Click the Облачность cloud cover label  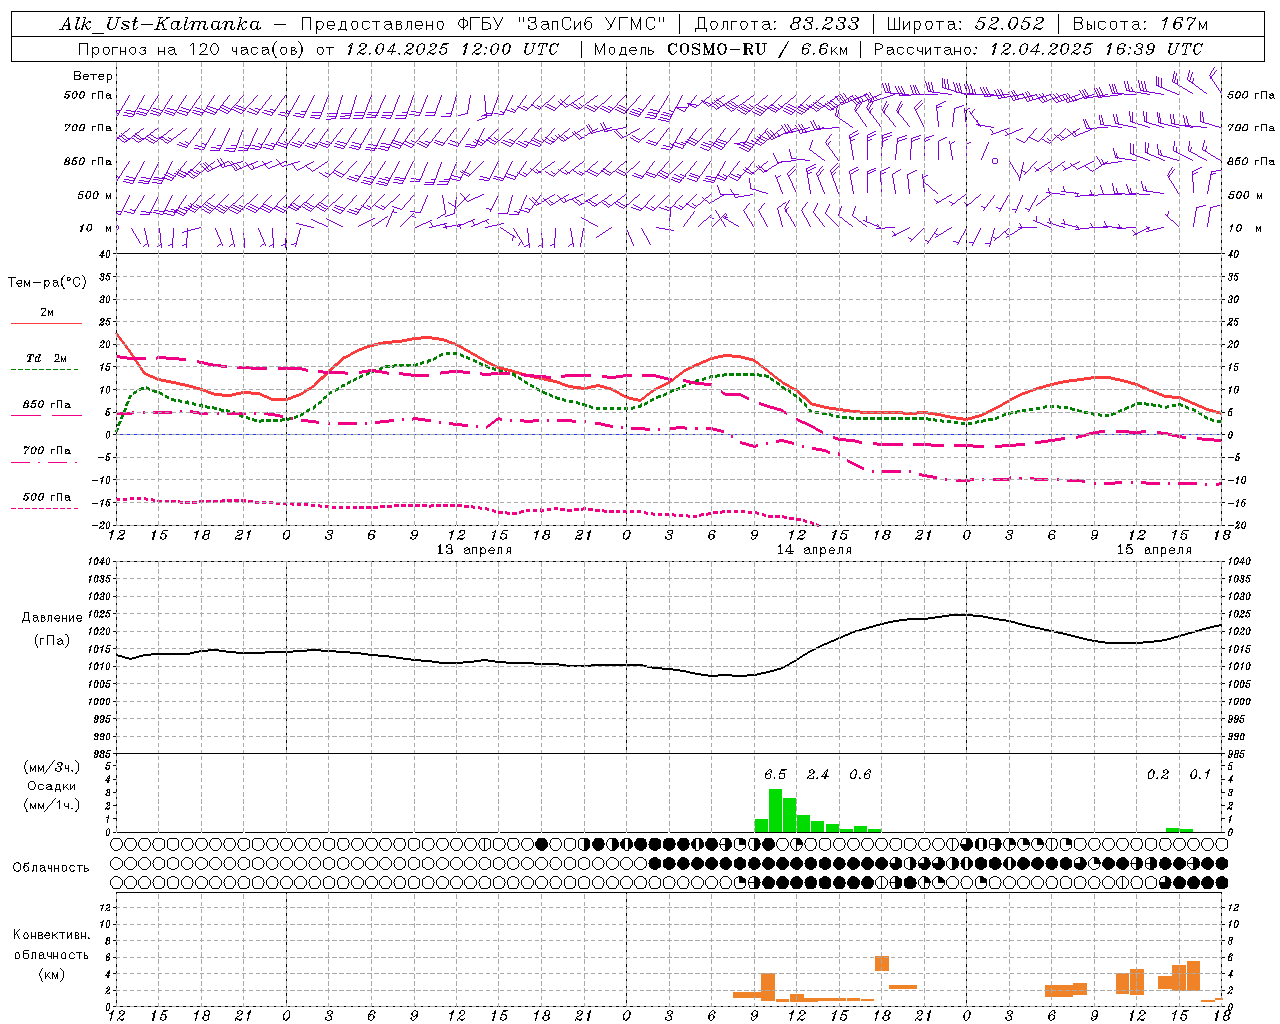click(x=51, y=867)
